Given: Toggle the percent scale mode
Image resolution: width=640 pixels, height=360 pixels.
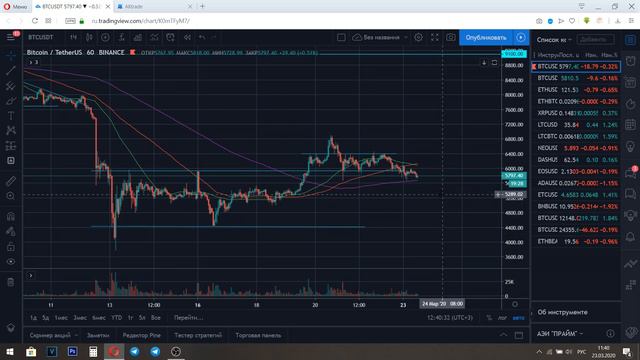Looking at the screenshot, I should coord(489,318).
